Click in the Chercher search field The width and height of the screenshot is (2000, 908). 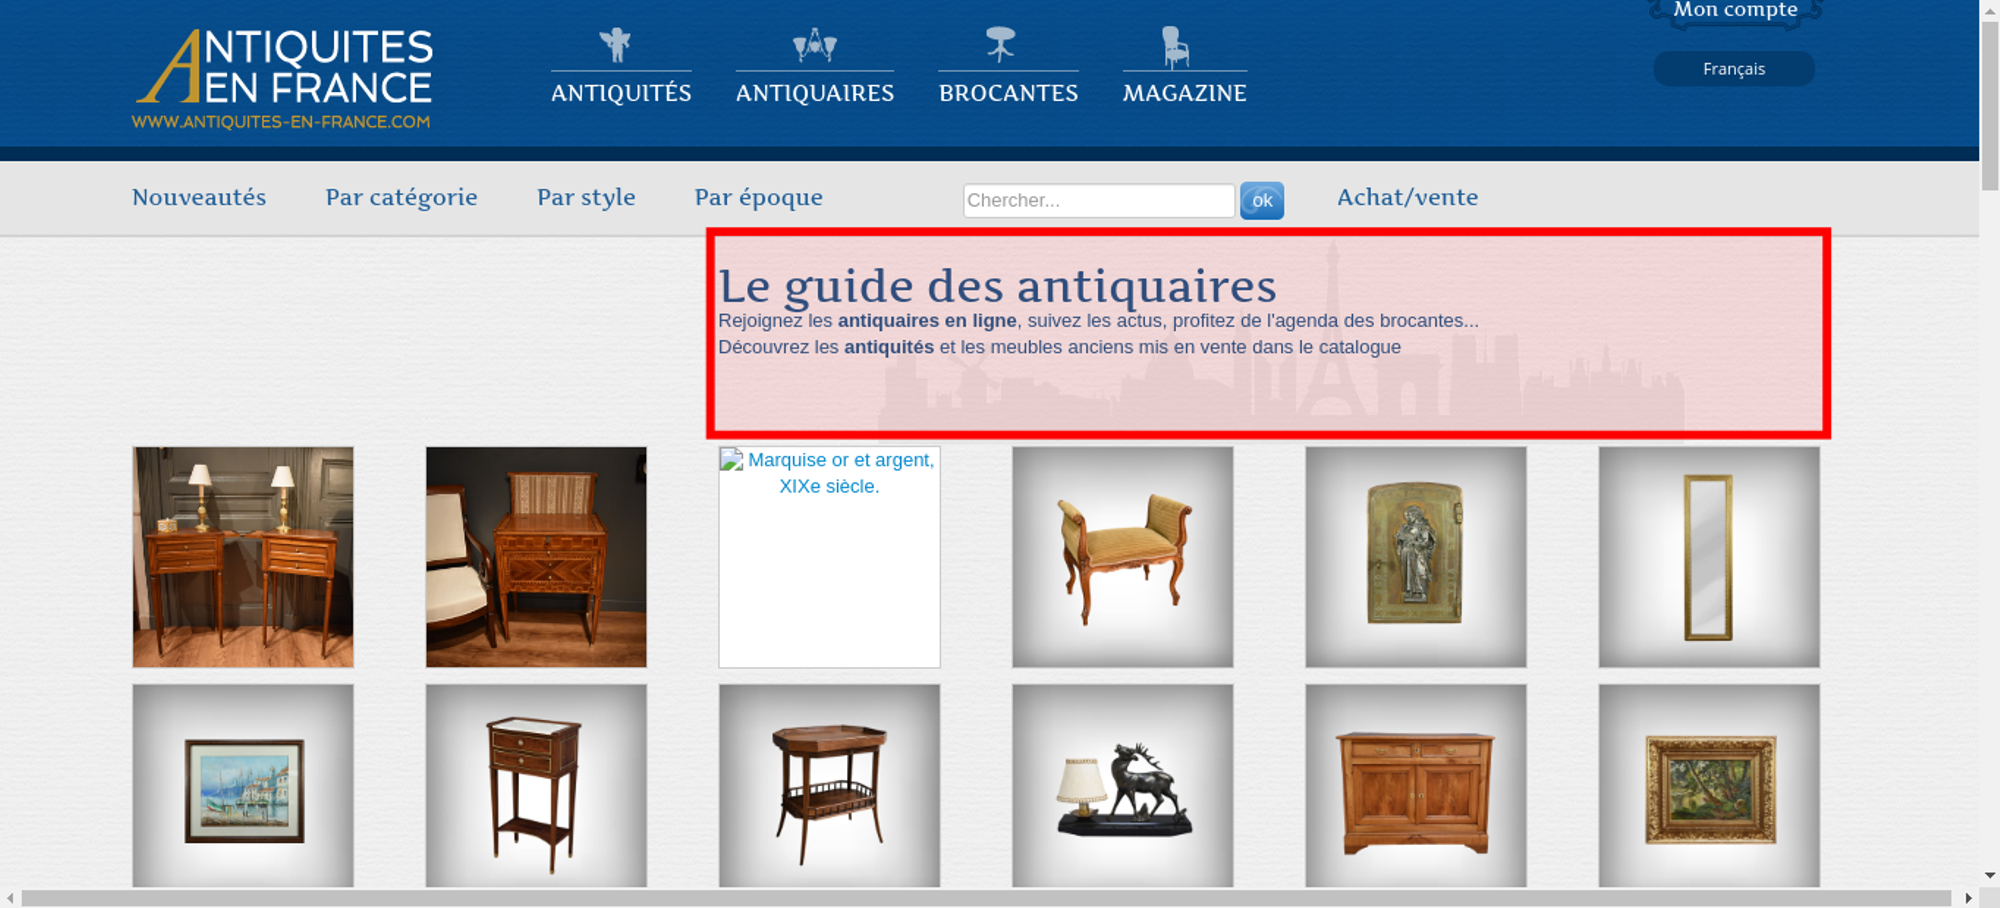[1098, 200]
